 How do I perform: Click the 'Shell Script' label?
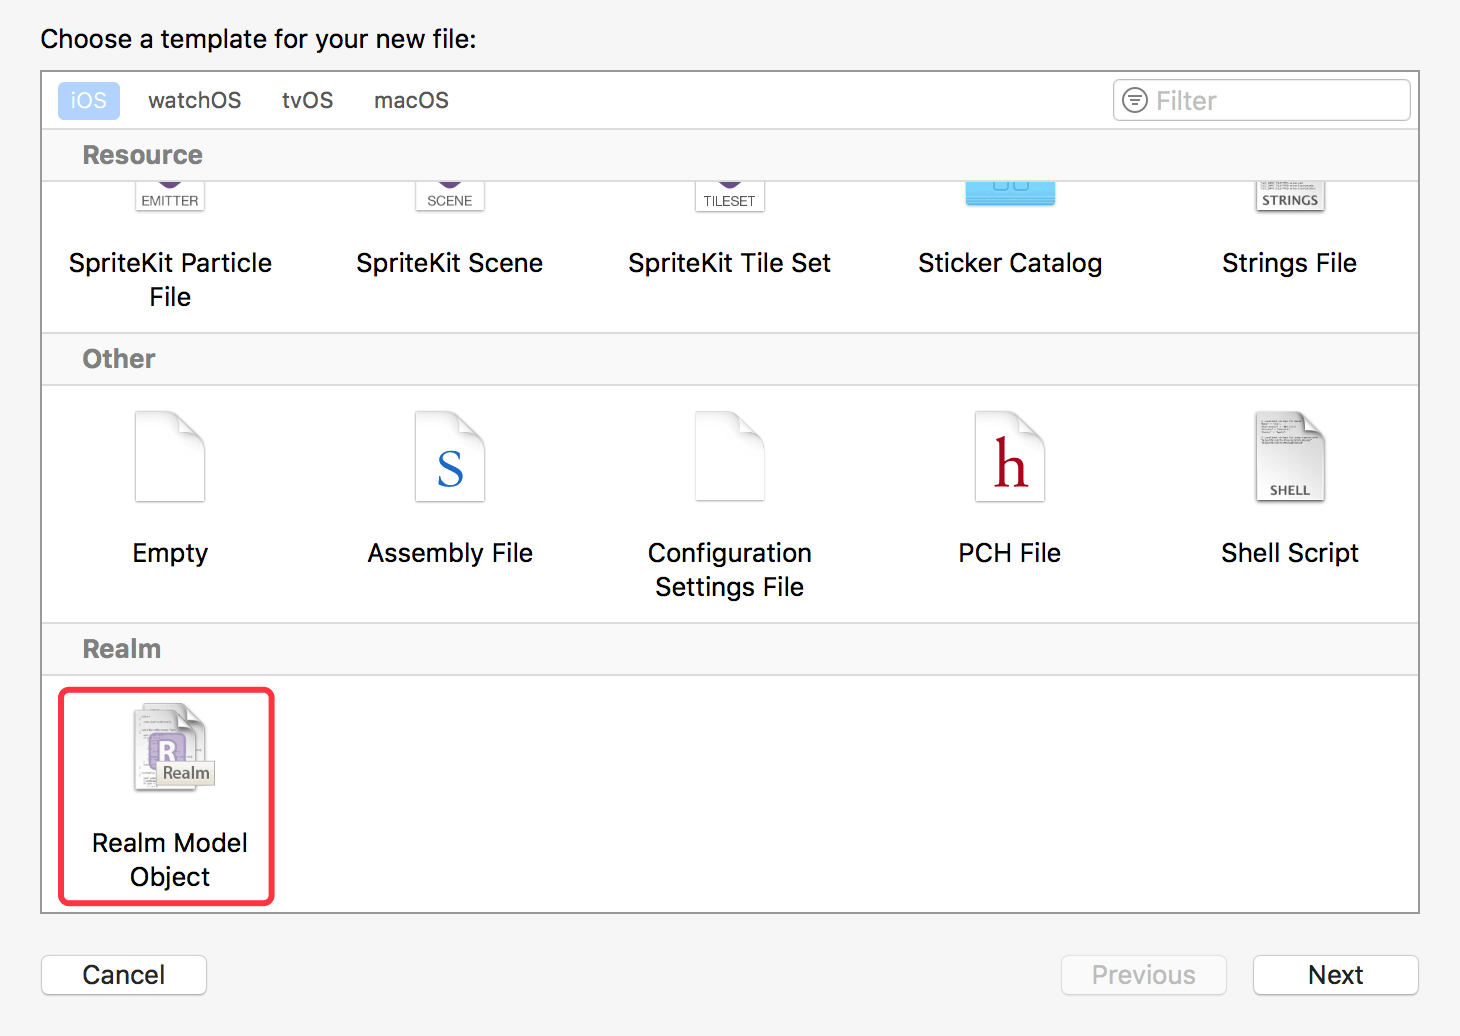1290,553
